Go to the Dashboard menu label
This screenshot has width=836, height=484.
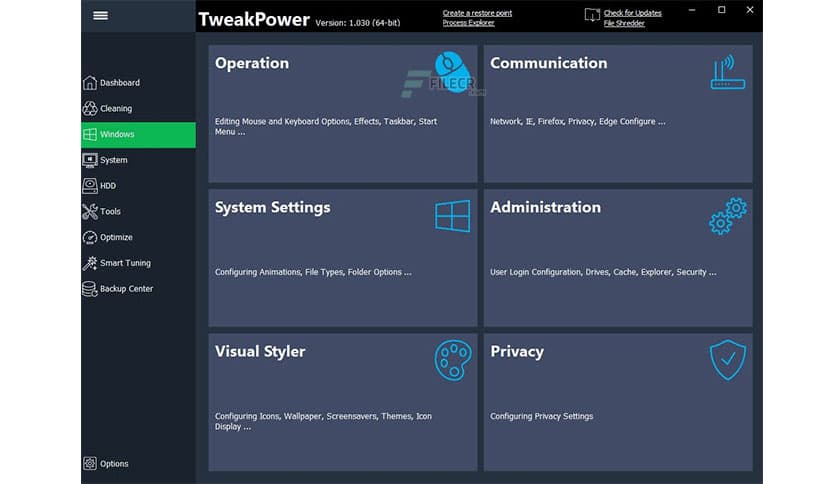[x=120, y=83]
